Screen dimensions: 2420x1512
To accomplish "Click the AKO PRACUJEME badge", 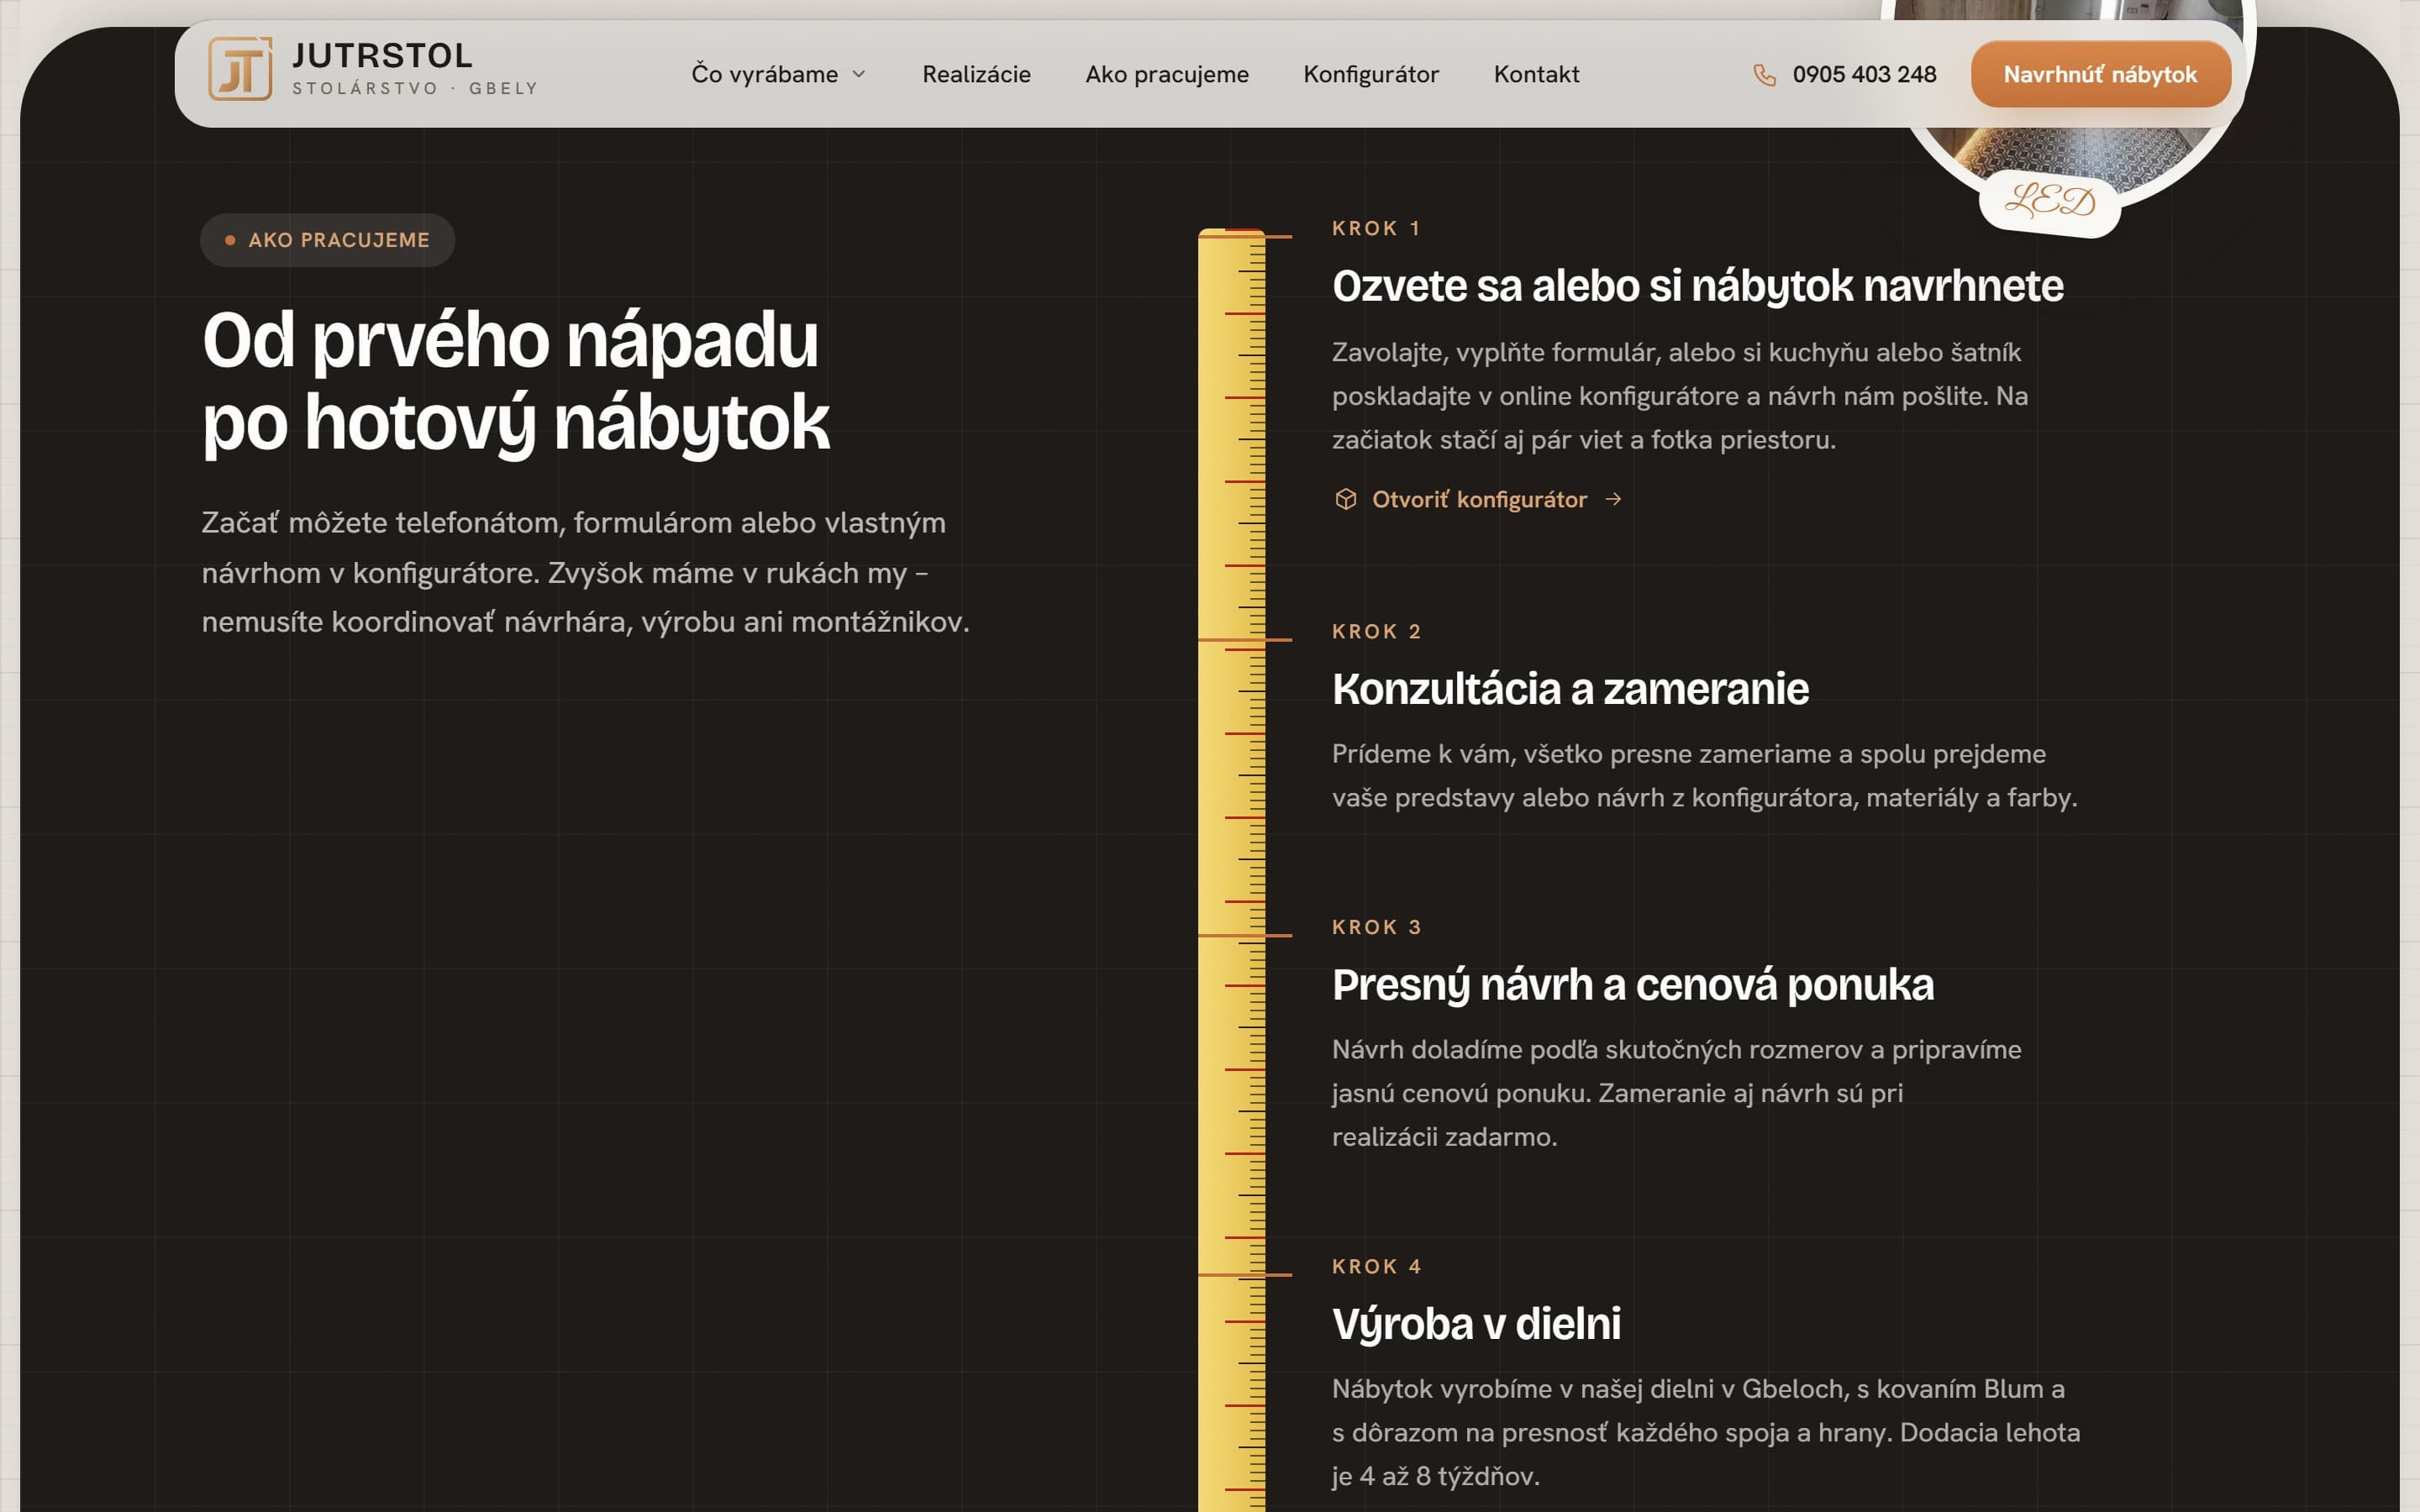I will click(x=328, y=240).
